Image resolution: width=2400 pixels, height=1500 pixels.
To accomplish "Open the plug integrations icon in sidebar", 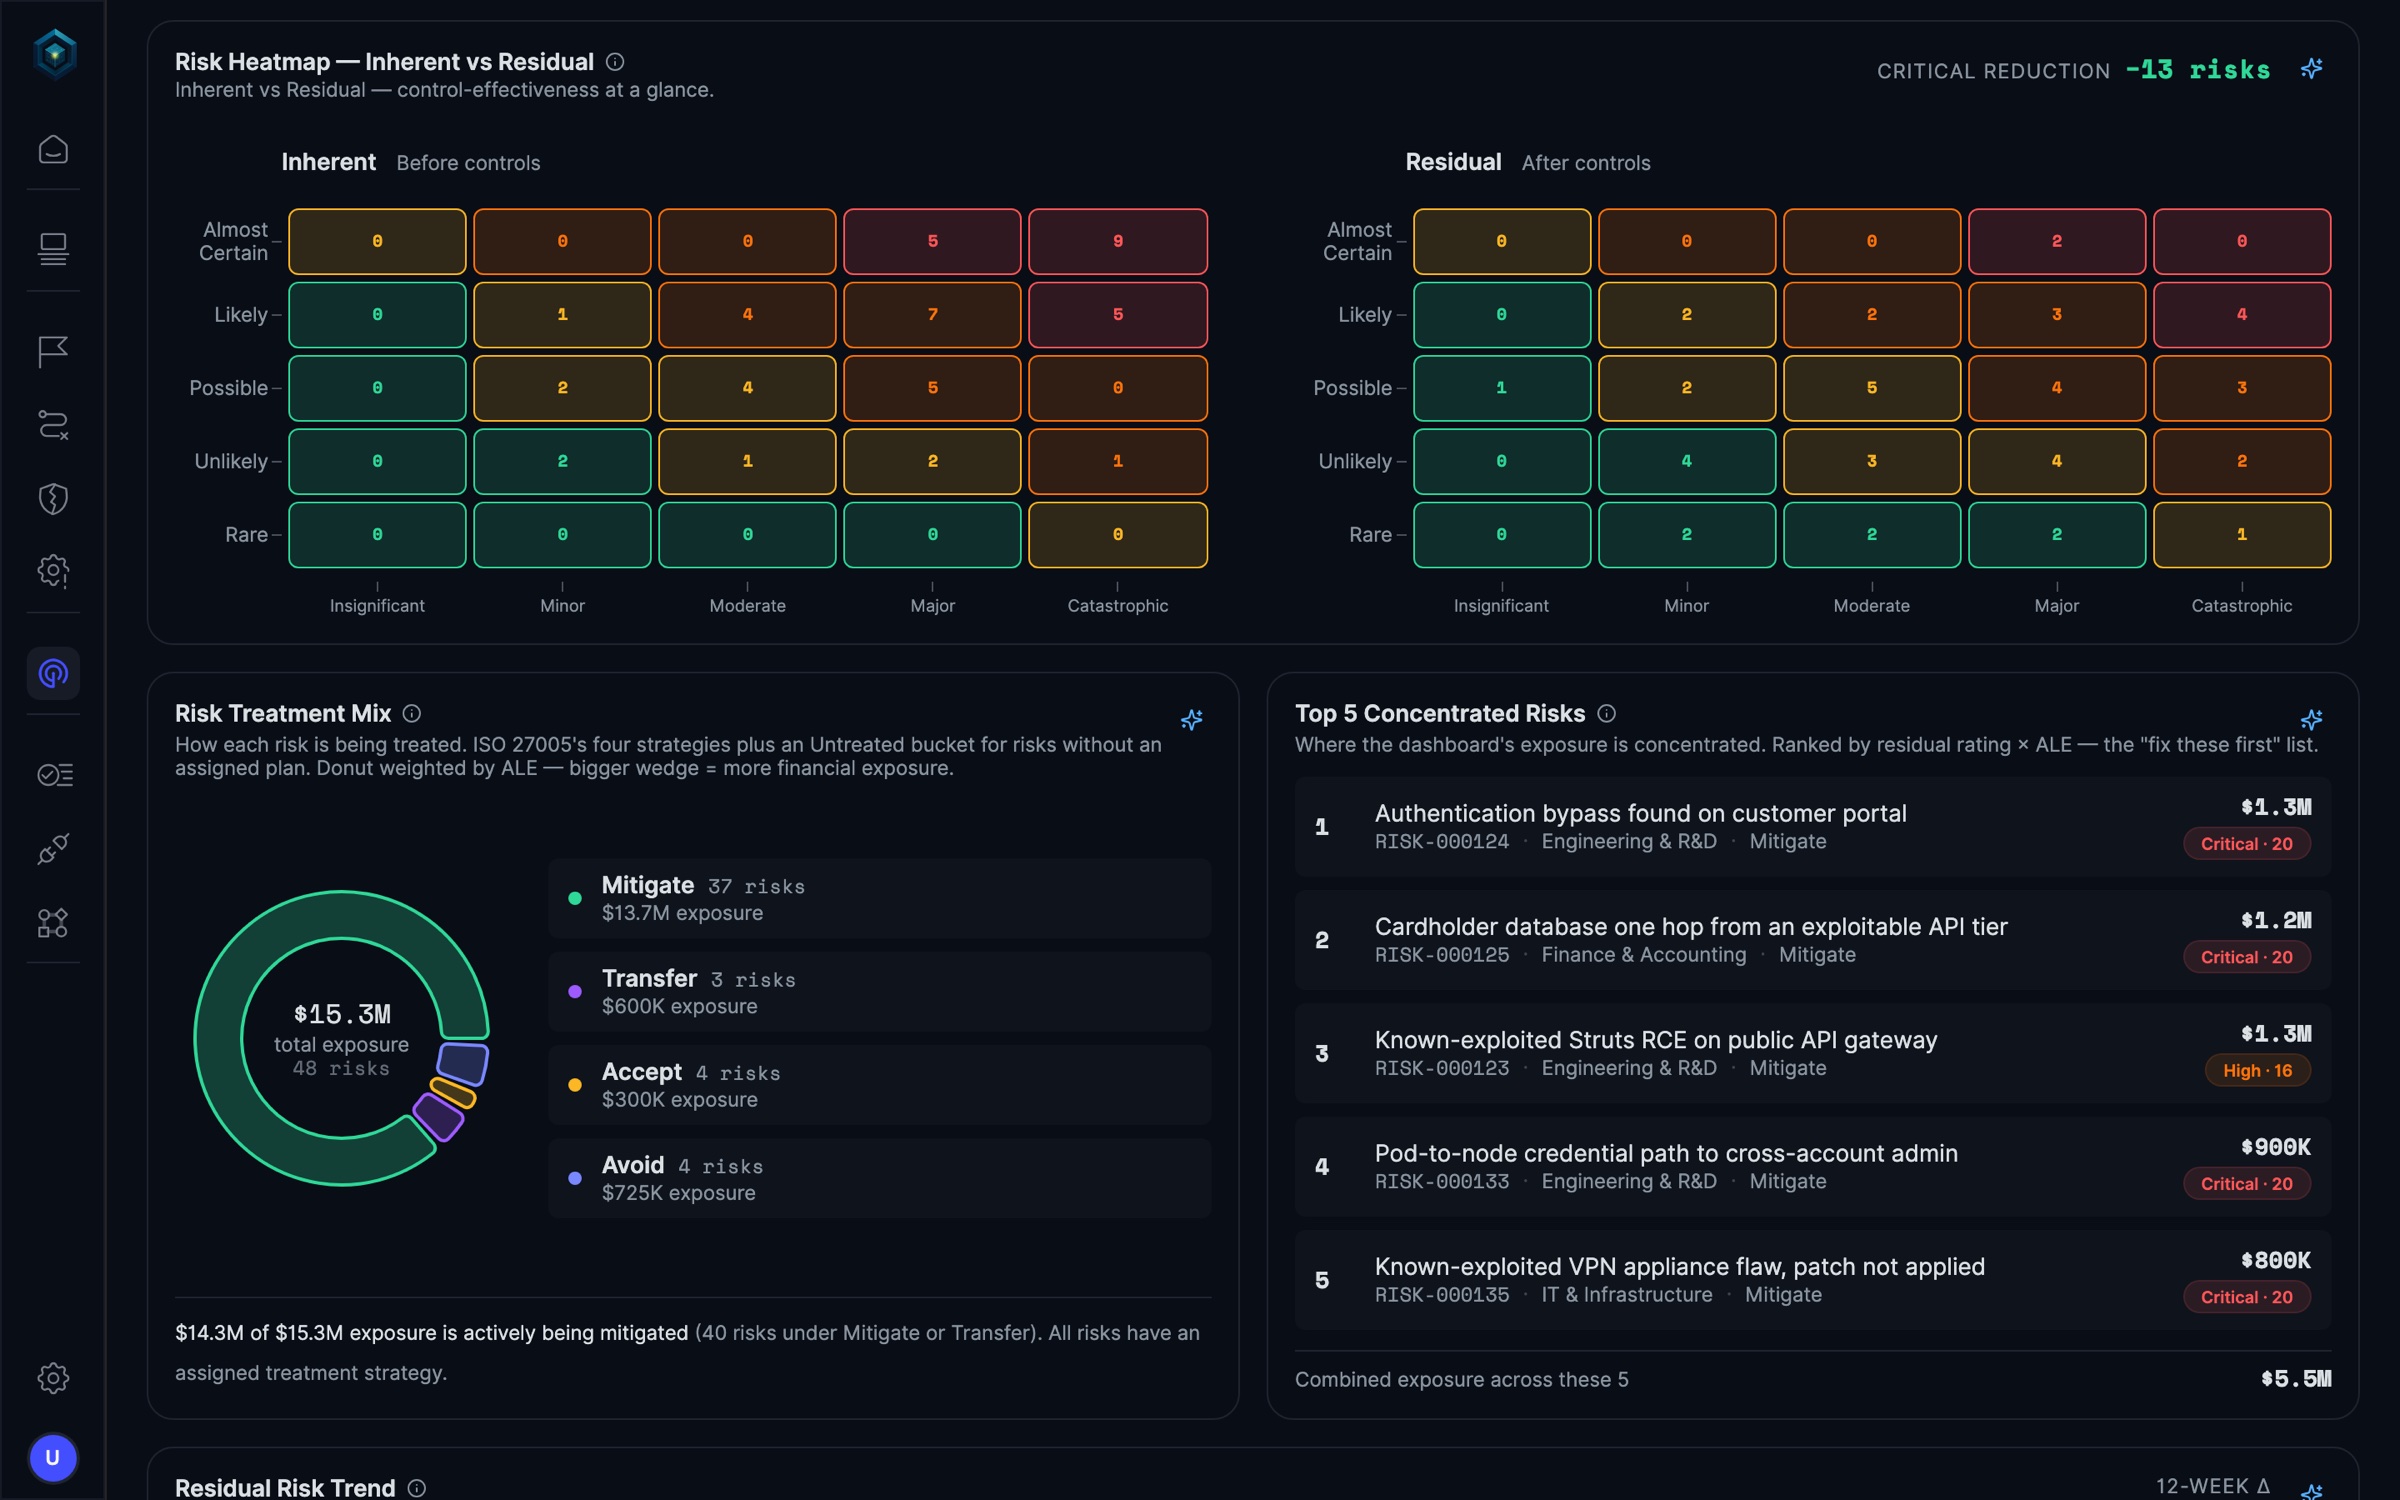I will [x=53, y=849].
